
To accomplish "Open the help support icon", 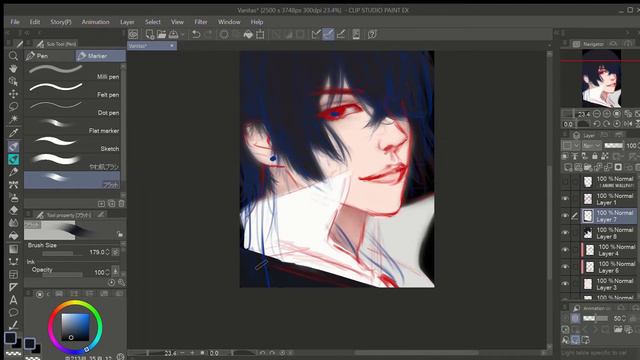I will [372, 34].
